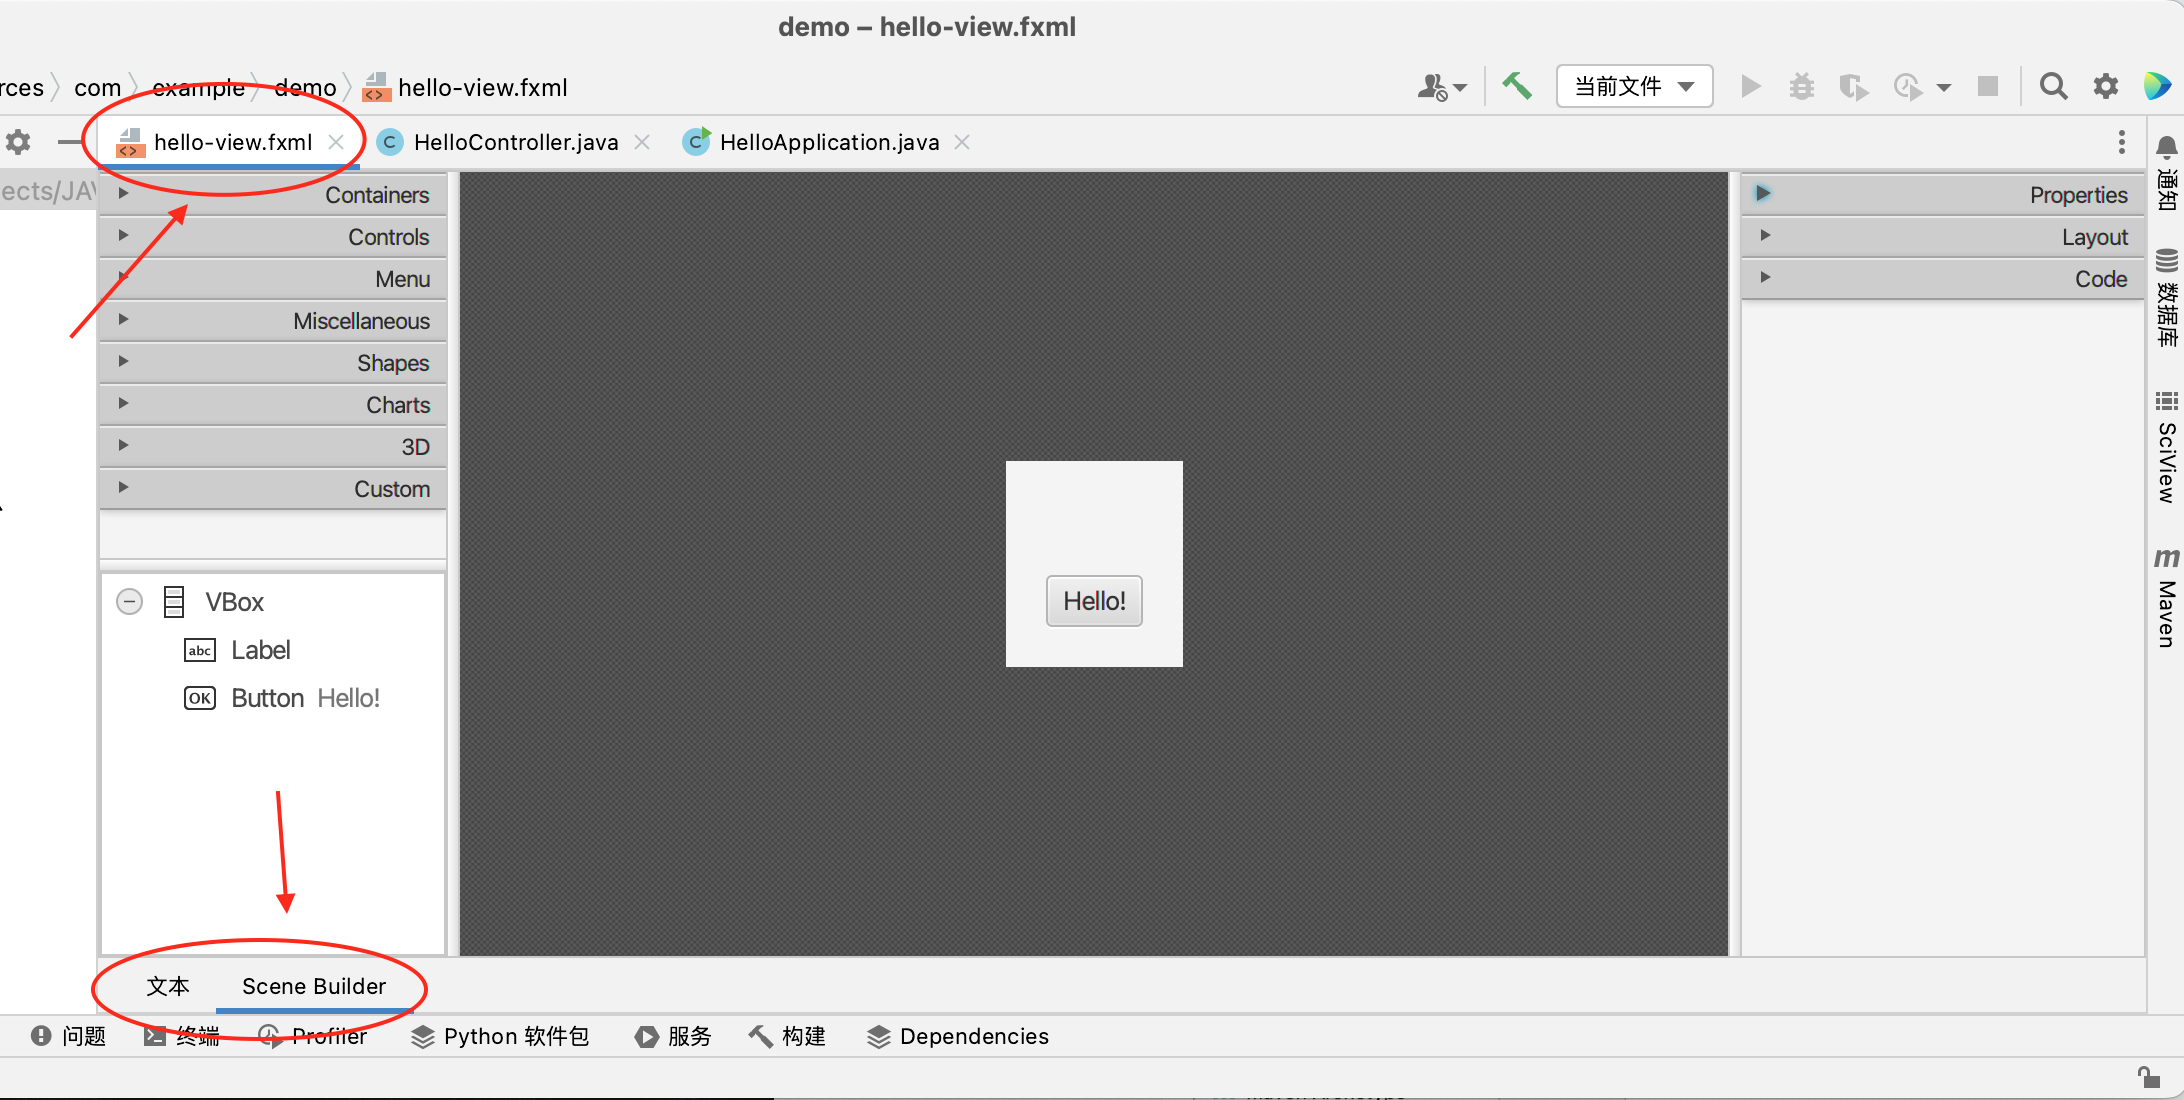The image size is (2184, 1100).
Task: Switch to the 文本 editor tab
Action: pos(168,986)
